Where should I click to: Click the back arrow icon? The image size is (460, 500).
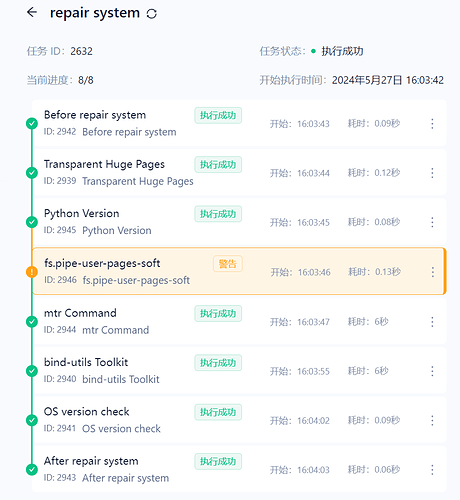tap(32, 12)
